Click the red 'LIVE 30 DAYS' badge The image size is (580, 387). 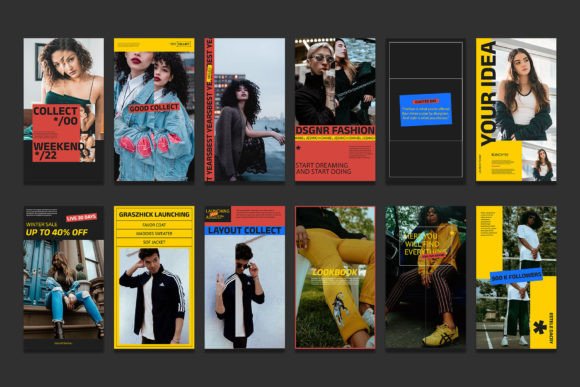pos(81,218)
